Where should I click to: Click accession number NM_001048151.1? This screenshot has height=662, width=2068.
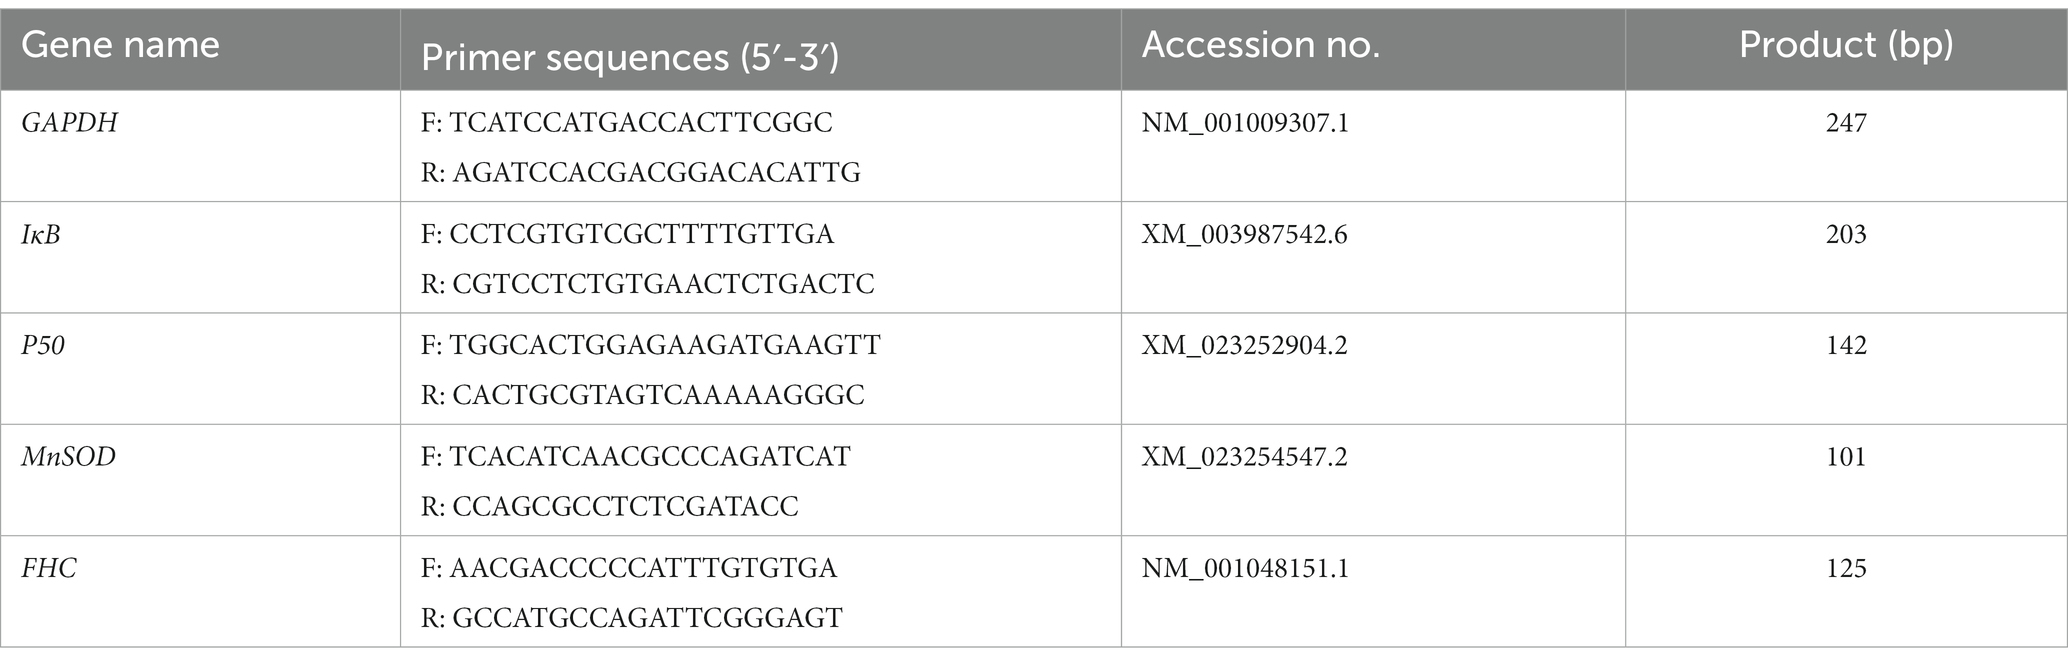[x=1245, y=568]
